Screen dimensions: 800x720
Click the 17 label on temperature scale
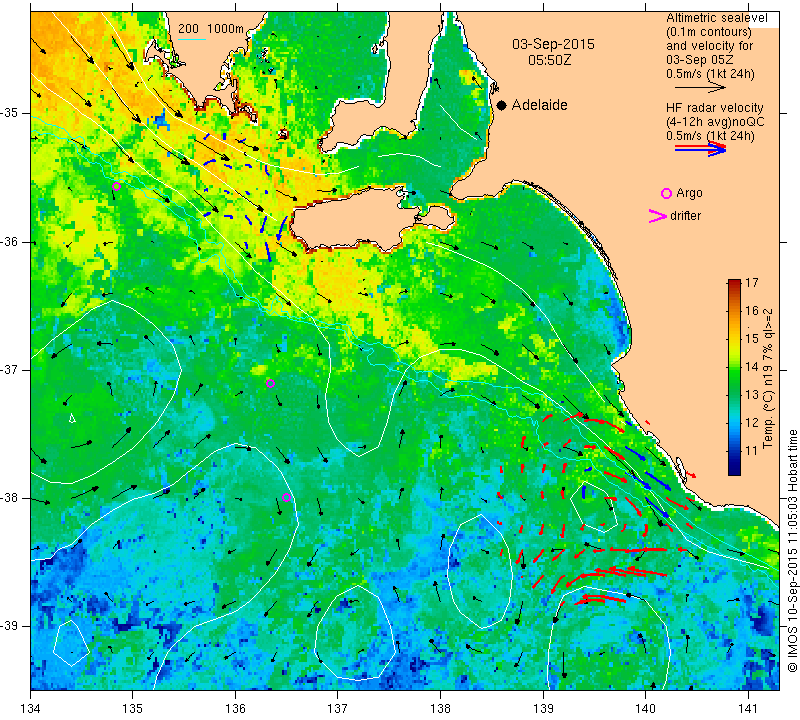(x=752, y=283)
